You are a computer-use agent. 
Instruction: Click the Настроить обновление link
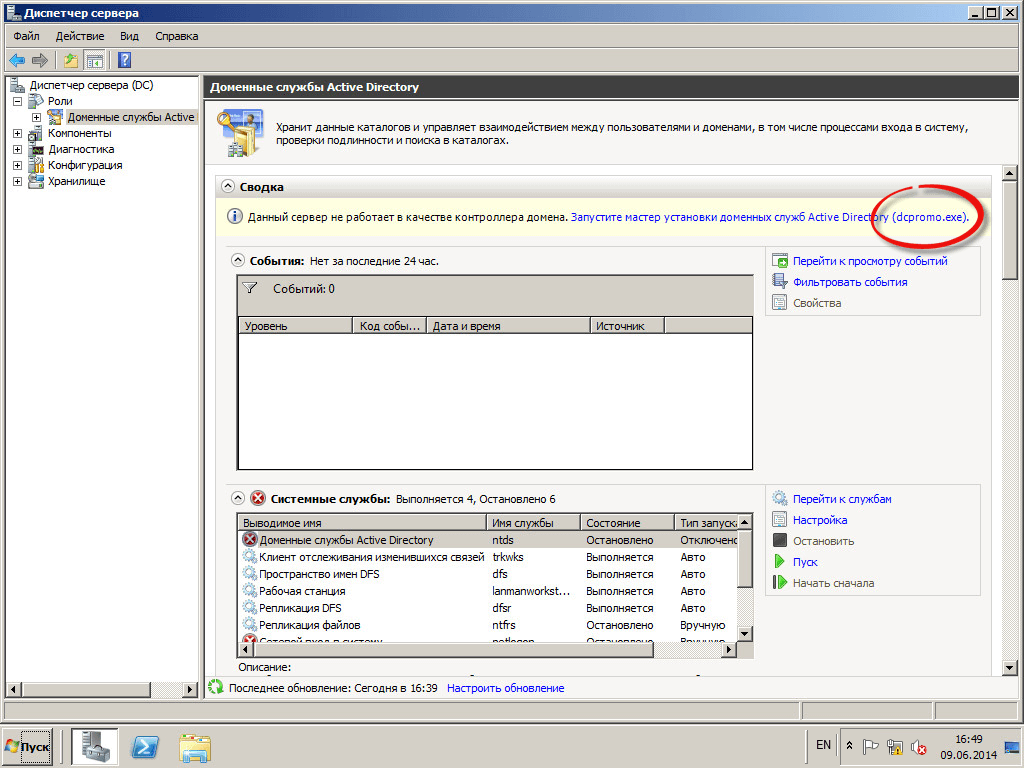coord(505,688)
